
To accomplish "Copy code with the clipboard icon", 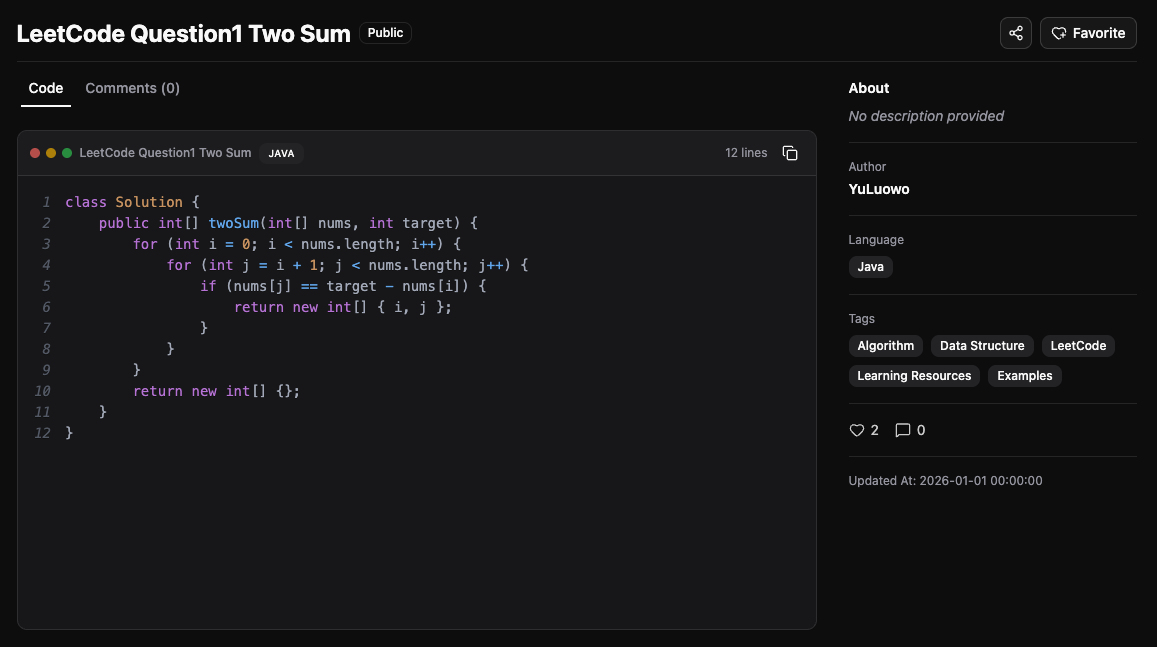I will (x=790, y=153).
